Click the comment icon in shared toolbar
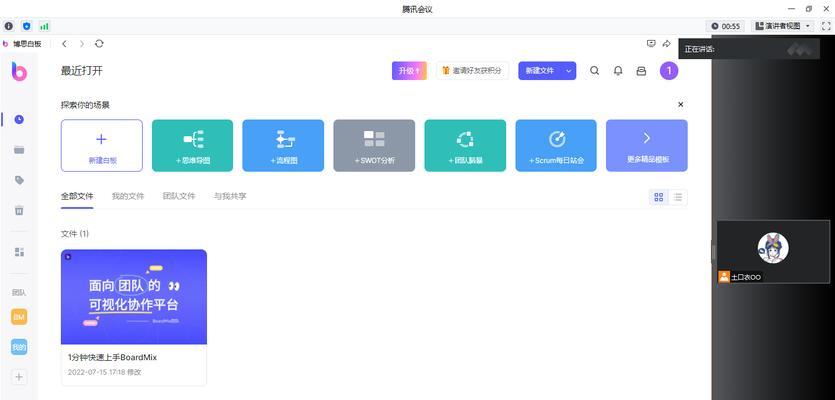 click(651, 44)
